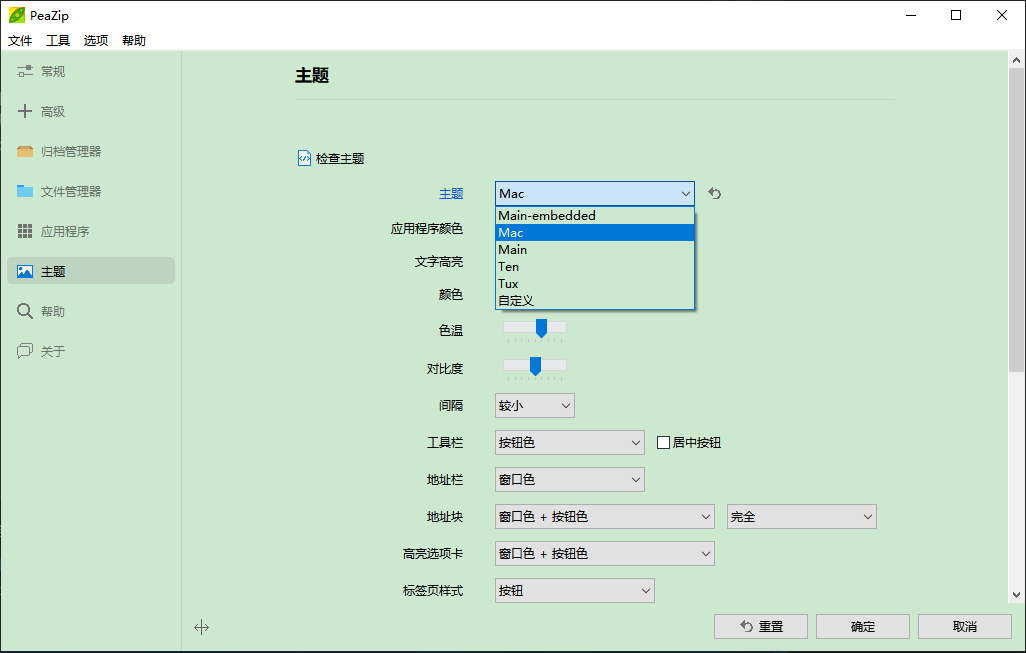Open the 帮助 menu in the menu bar
Viewport: 1026px width, 653px height.
click(x=133, y=41)
